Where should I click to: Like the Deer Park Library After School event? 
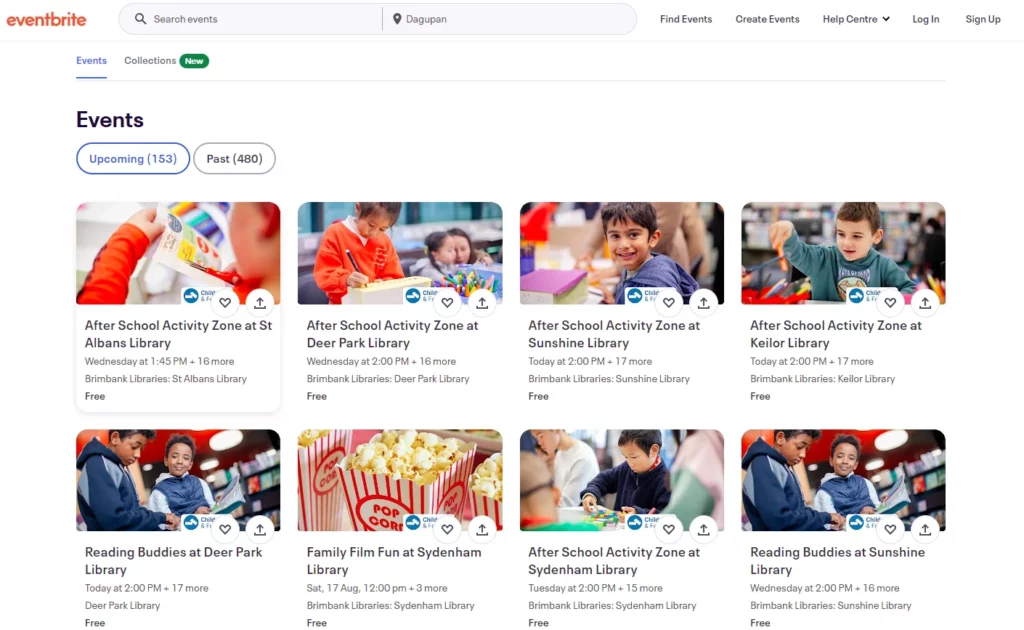447,302
